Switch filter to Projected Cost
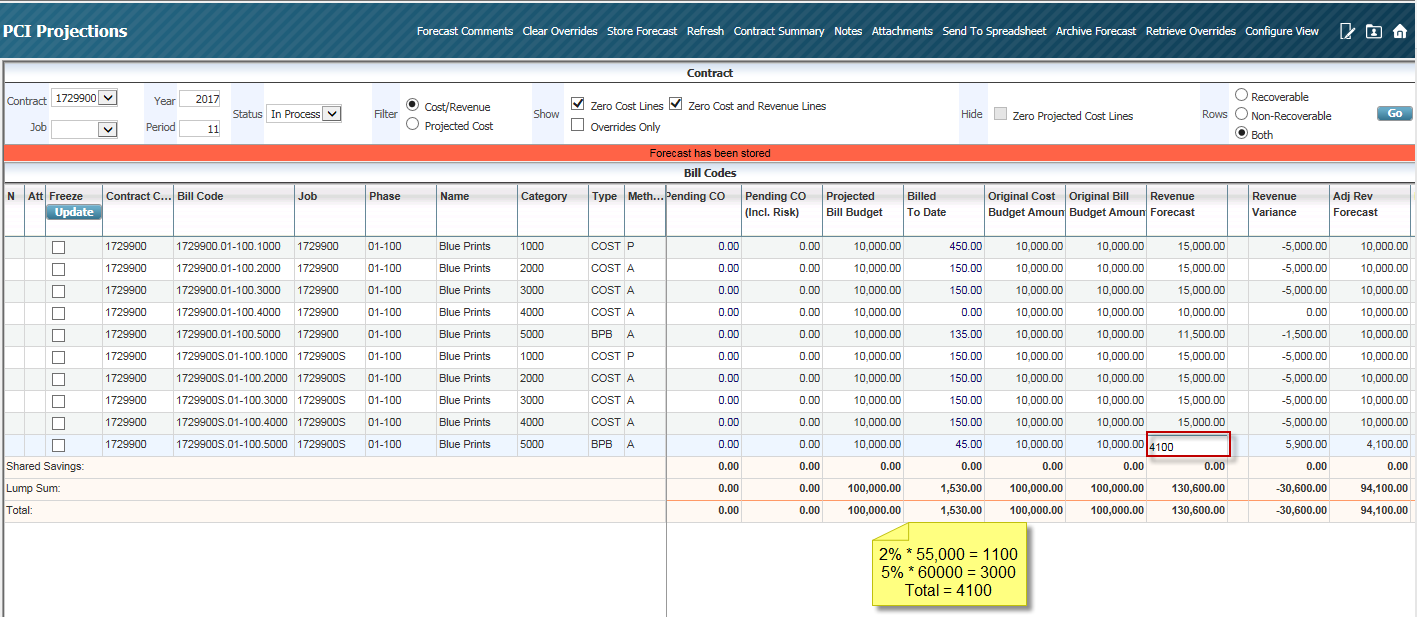 (x=412, y=123)
